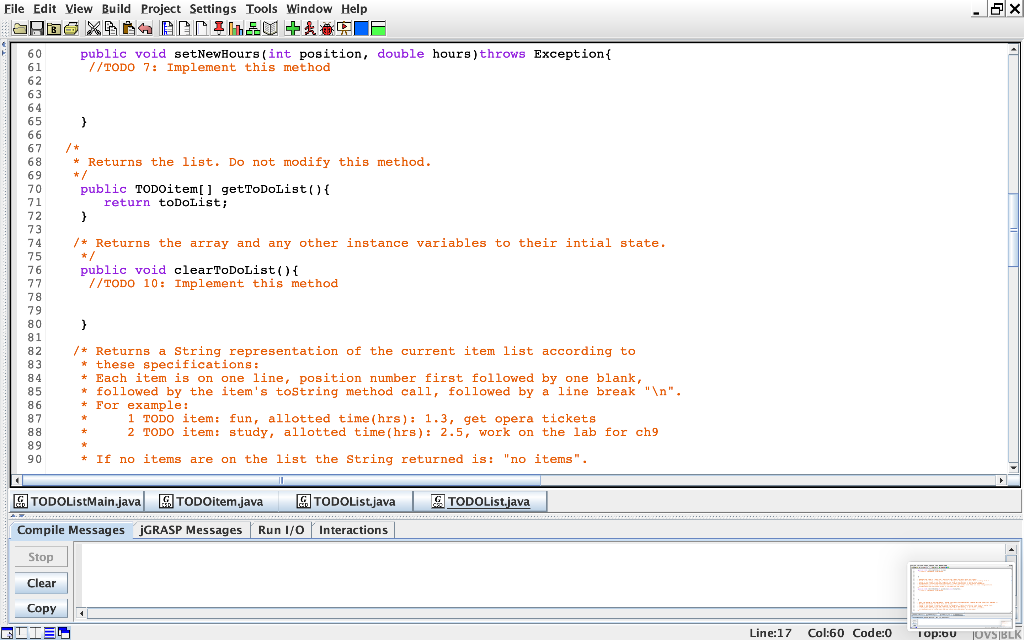
Task: Open documentation with the book icon
Action: click(270, 28)
